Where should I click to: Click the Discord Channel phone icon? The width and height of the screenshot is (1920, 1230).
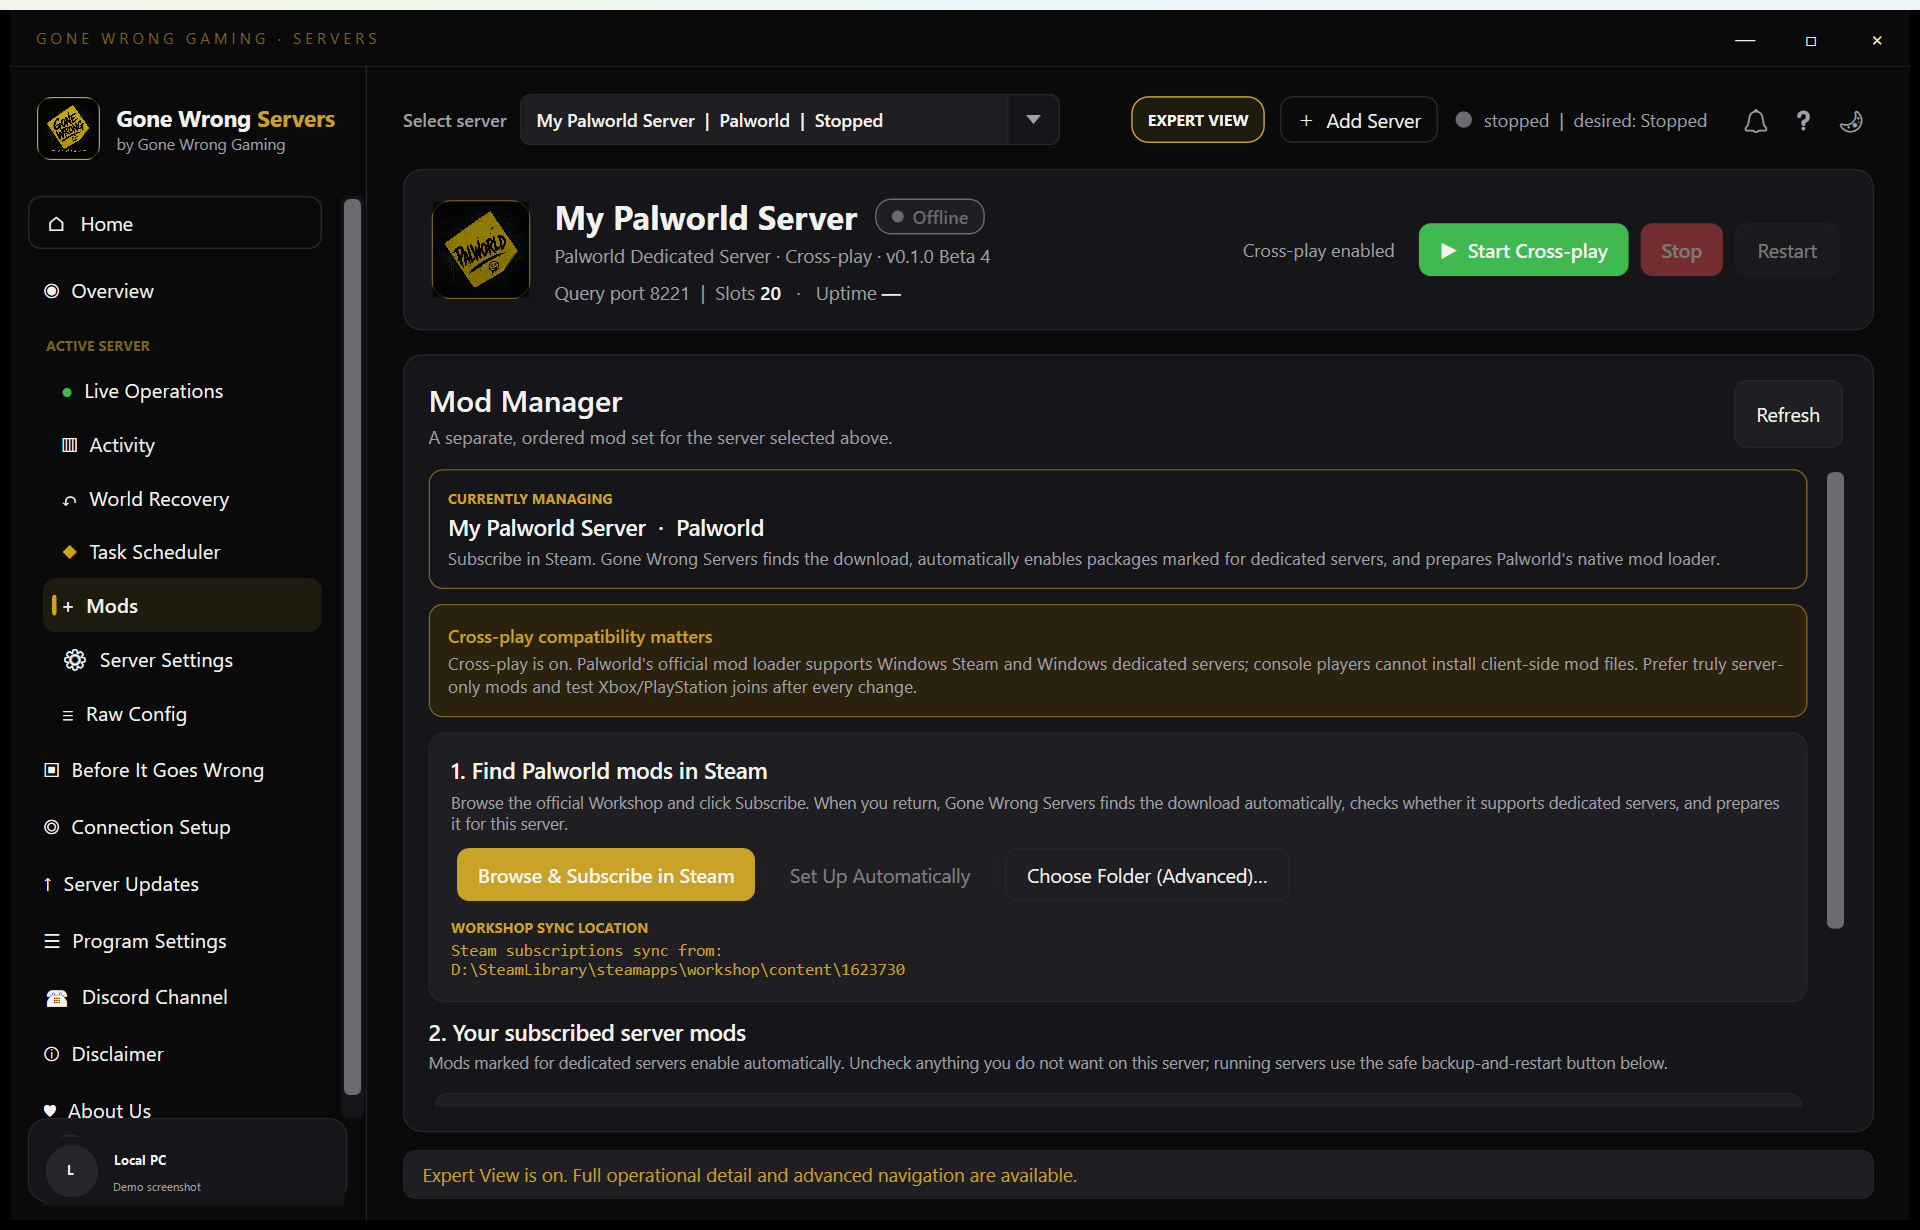pos(57,998)
